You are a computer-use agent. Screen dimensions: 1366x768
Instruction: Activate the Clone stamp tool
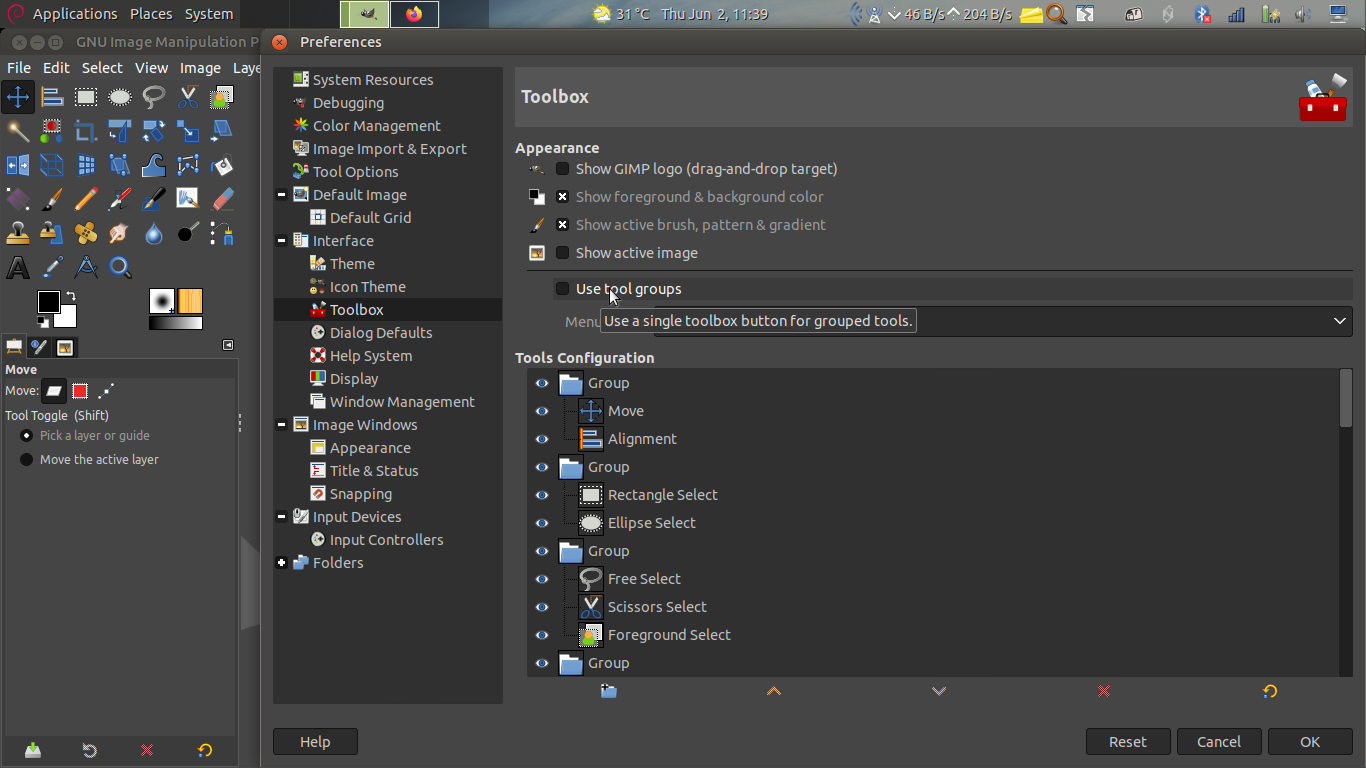click(18, 233)
